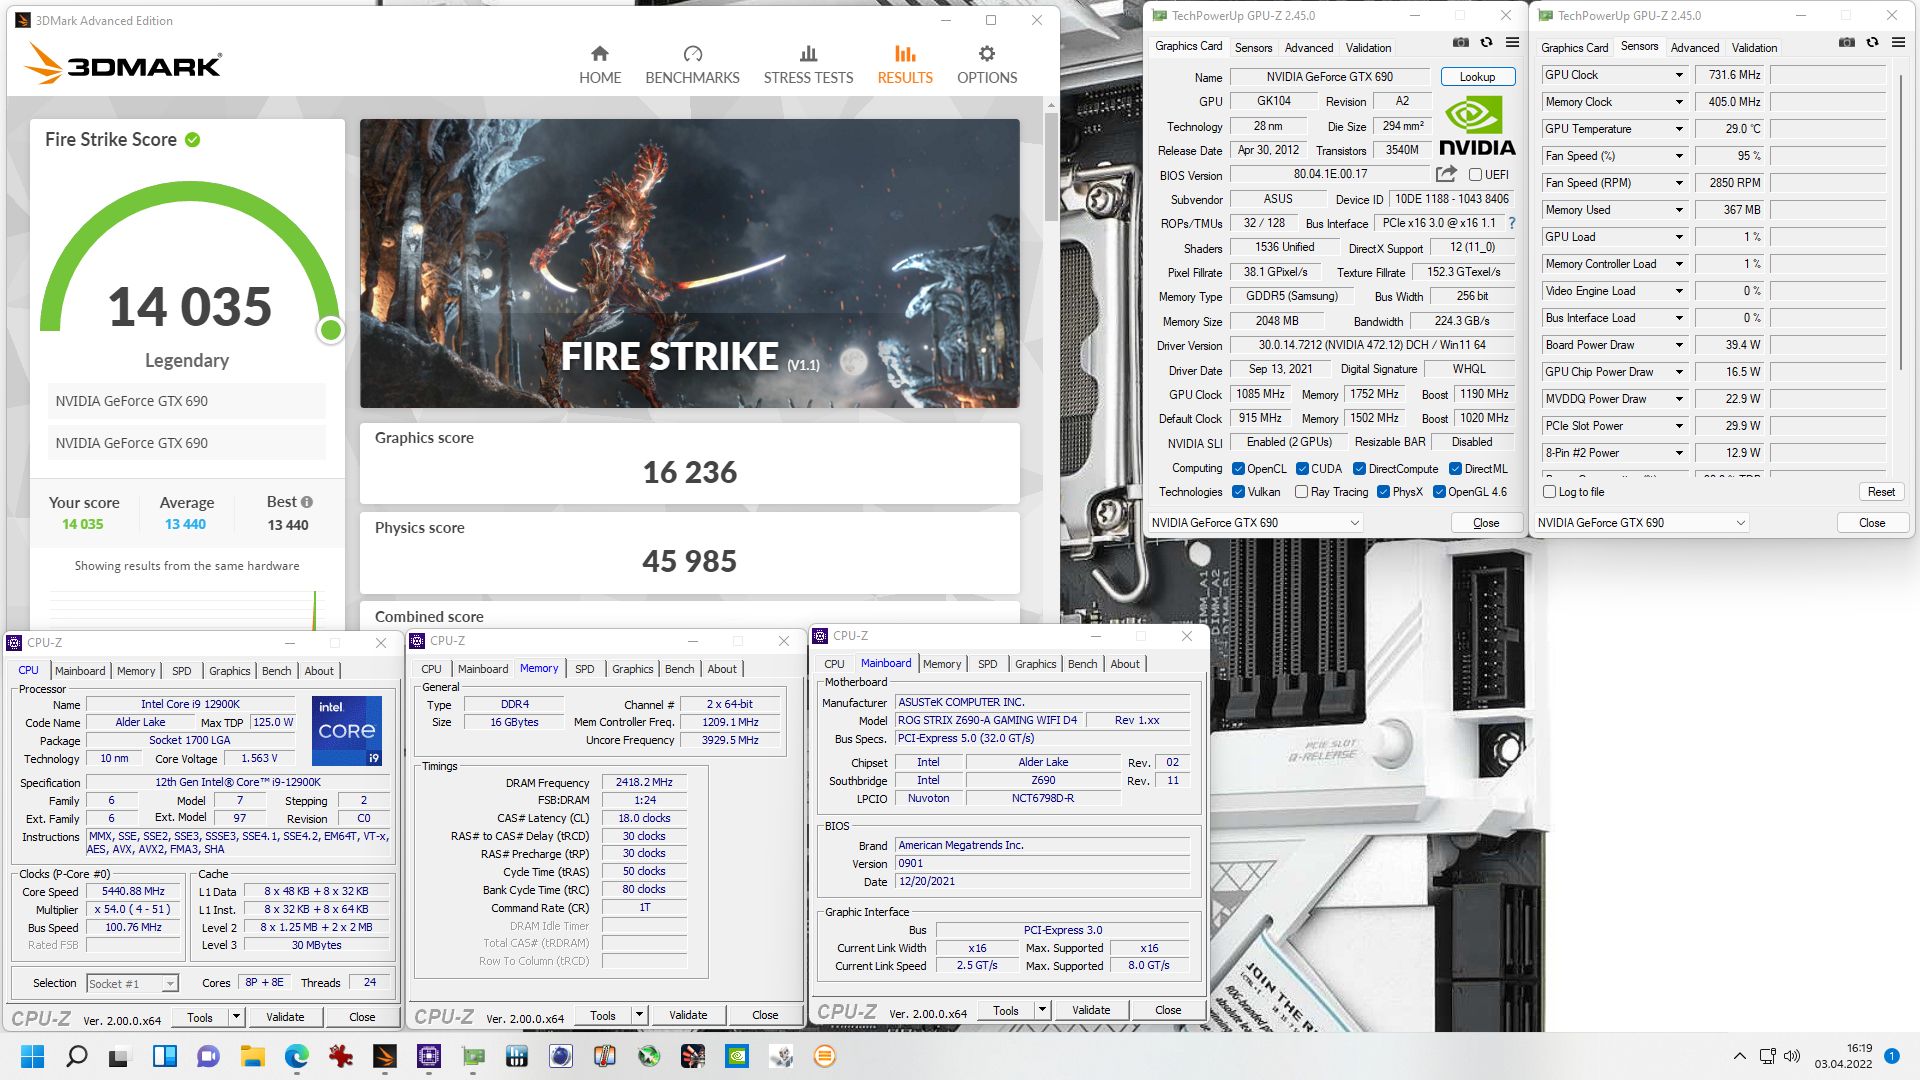Click the info icon next to Best
Screen dimensions: 1920x1080
click(307, 502)
